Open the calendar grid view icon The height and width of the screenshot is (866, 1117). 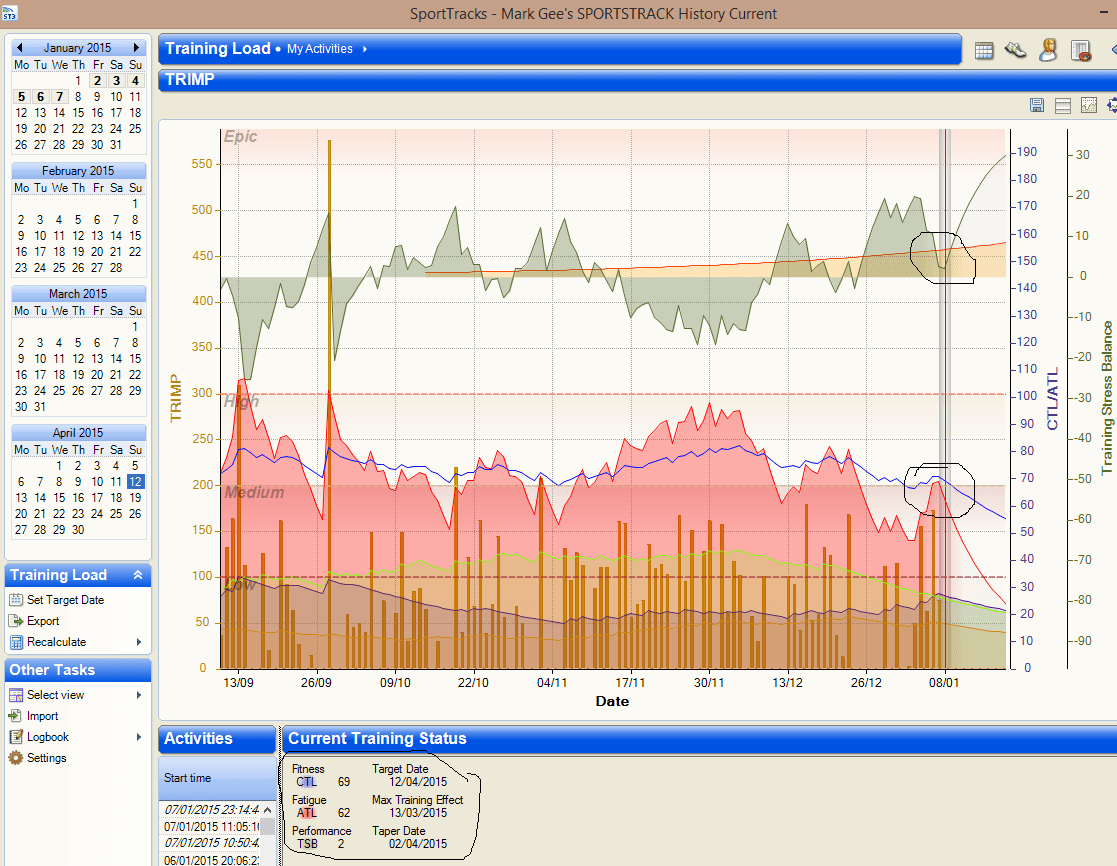[984, 51]
